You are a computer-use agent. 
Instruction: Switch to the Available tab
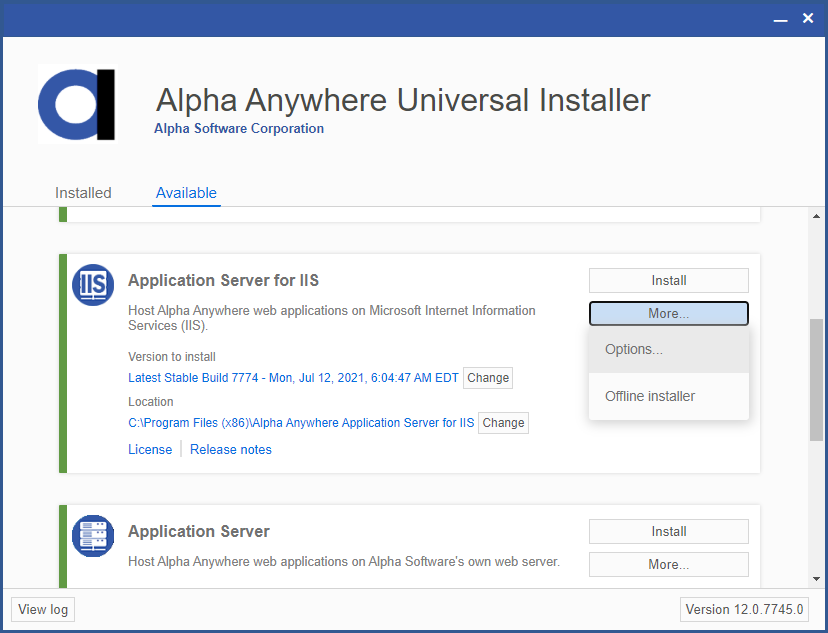[x=186, y=193]
